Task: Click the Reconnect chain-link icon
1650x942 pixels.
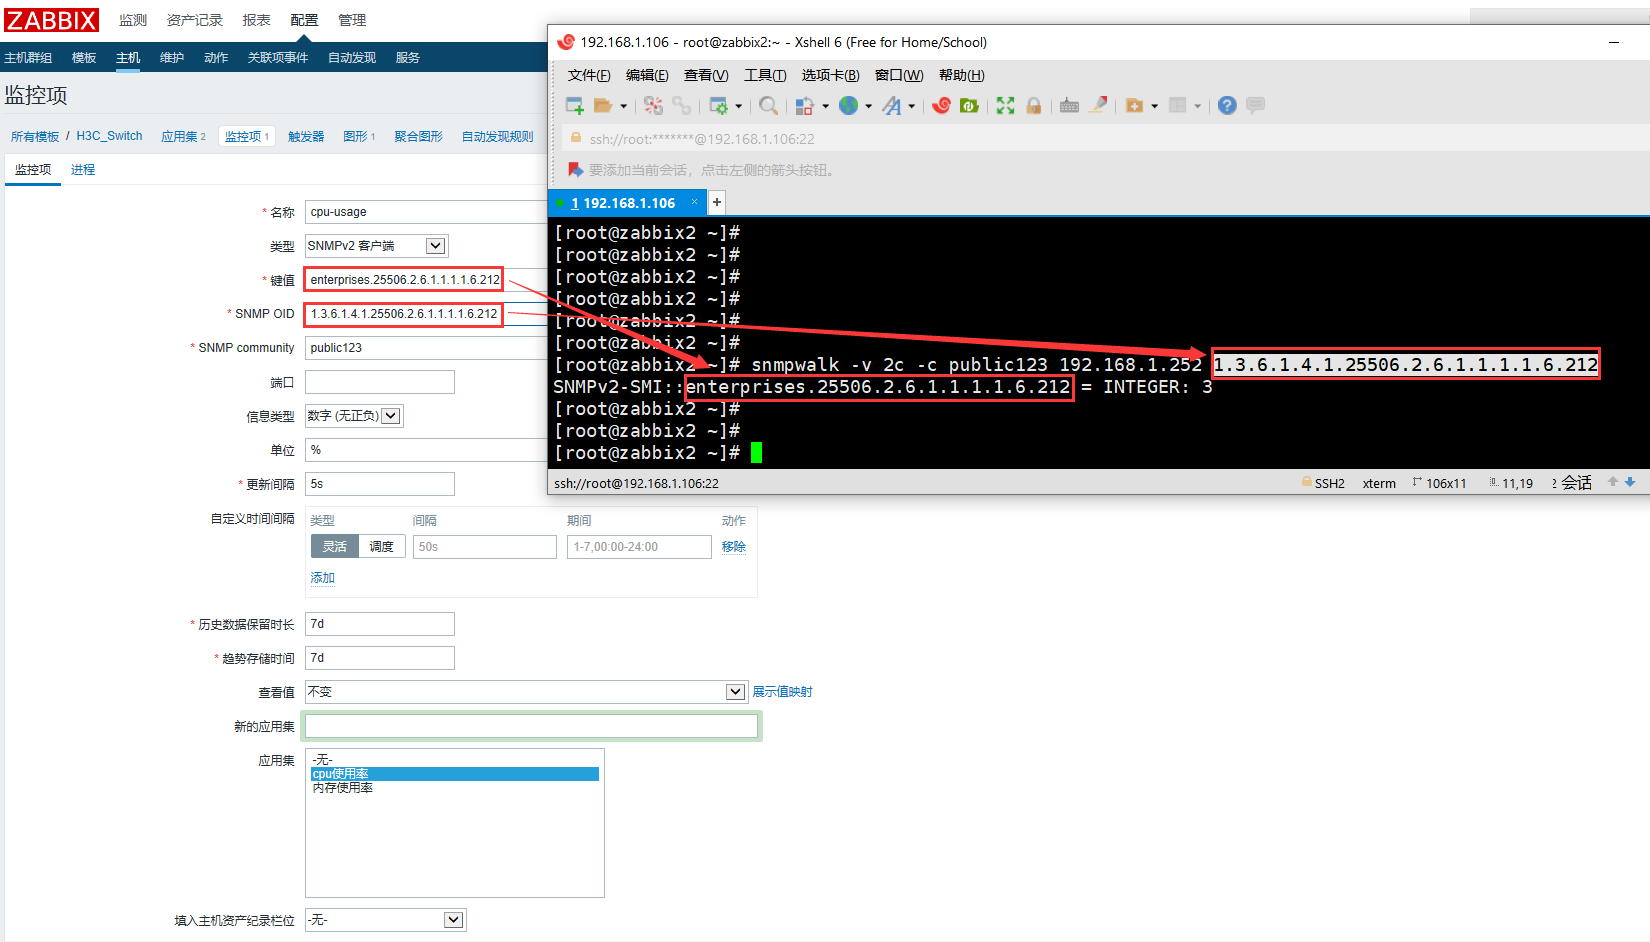Action: tap(682, 106)
